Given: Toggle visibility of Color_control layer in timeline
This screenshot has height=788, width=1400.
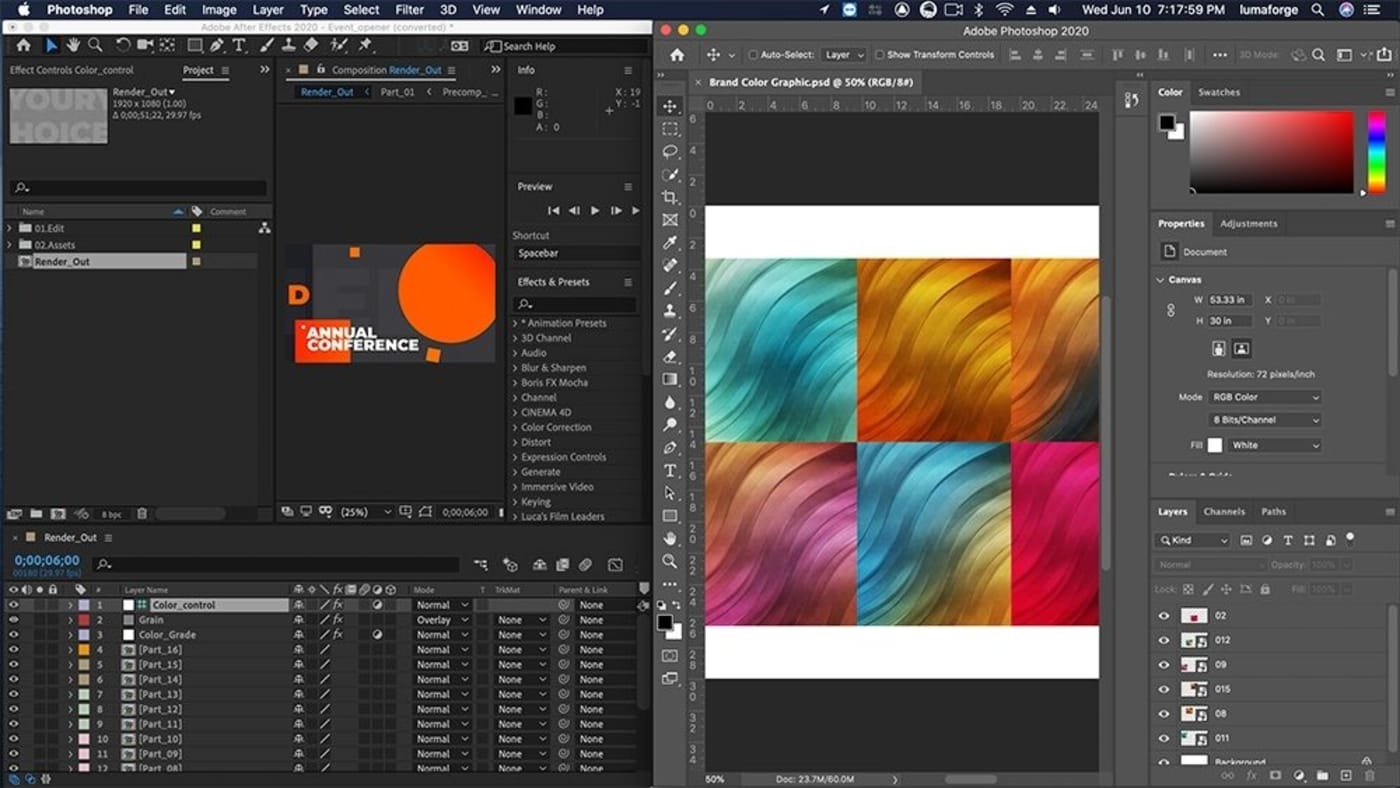Looking at the screenshot, I should [x=13, y=605].
